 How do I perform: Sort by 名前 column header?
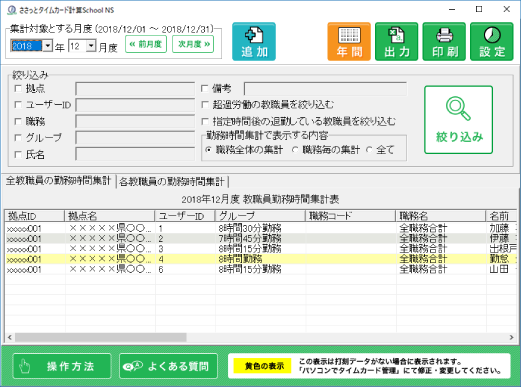tap(501, 216)
